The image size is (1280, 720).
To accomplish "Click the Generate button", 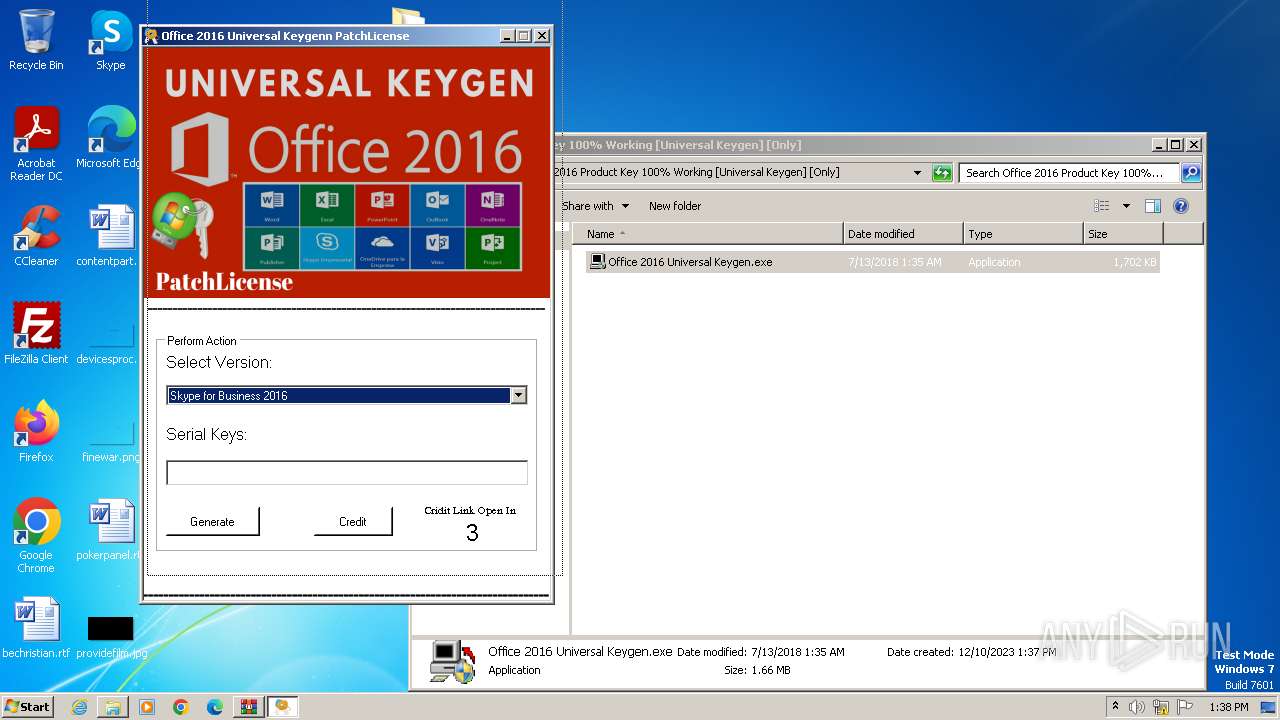I will [x=212, y=521].
